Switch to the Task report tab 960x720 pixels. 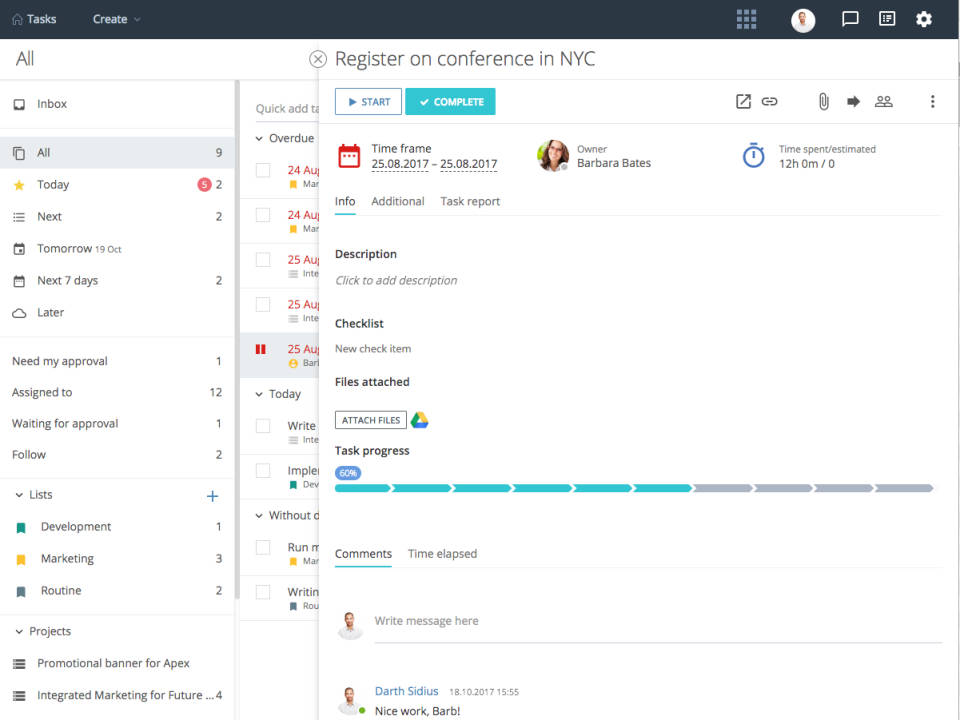pyautogui.click(x=470, y=201)
